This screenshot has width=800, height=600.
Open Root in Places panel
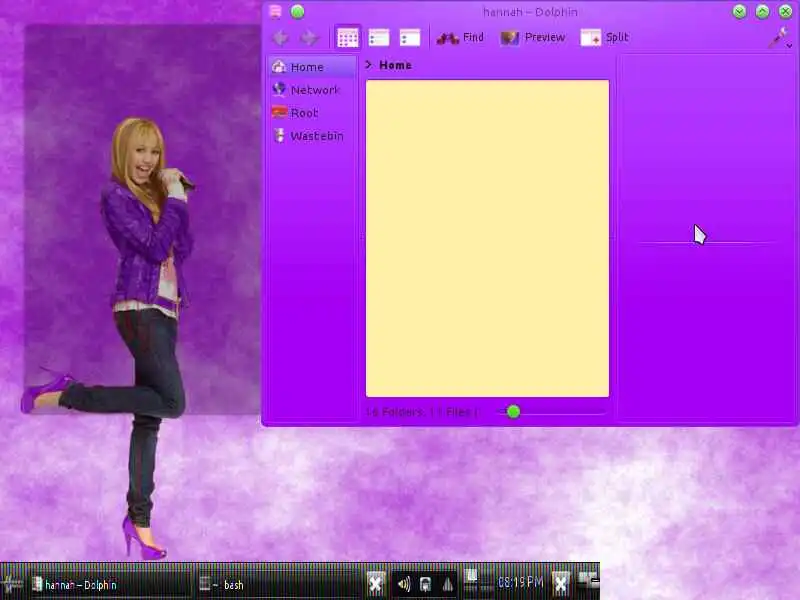312,113
